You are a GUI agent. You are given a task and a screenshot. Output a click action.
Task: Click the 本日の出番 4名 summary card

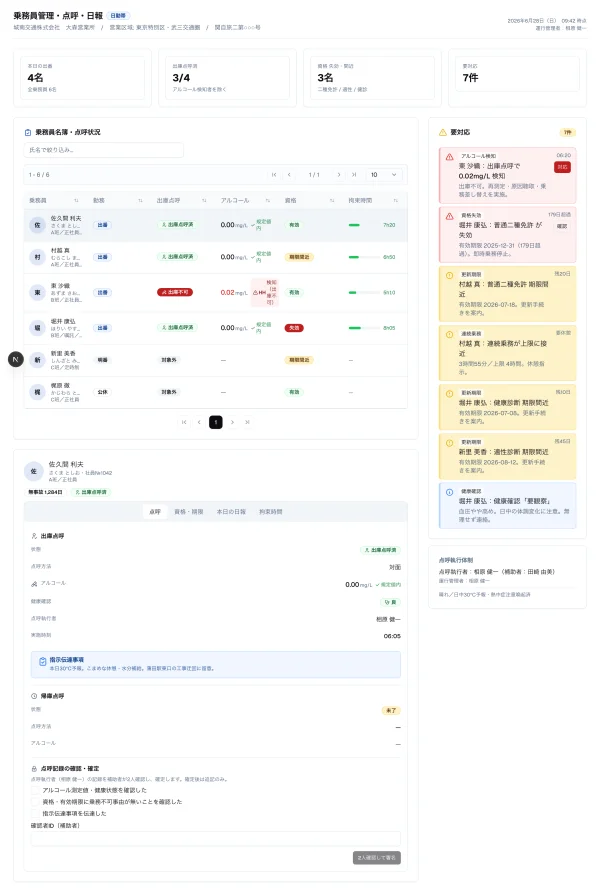click(x=82, y=78)
